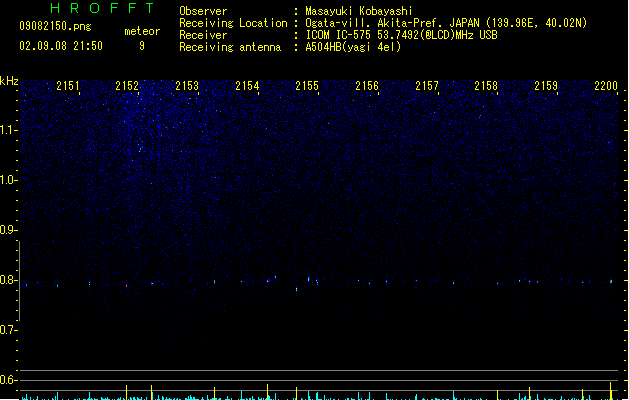Screen dimensions: 629x400
Task: Click the kHz axis unit label
Action: (9, 81)
